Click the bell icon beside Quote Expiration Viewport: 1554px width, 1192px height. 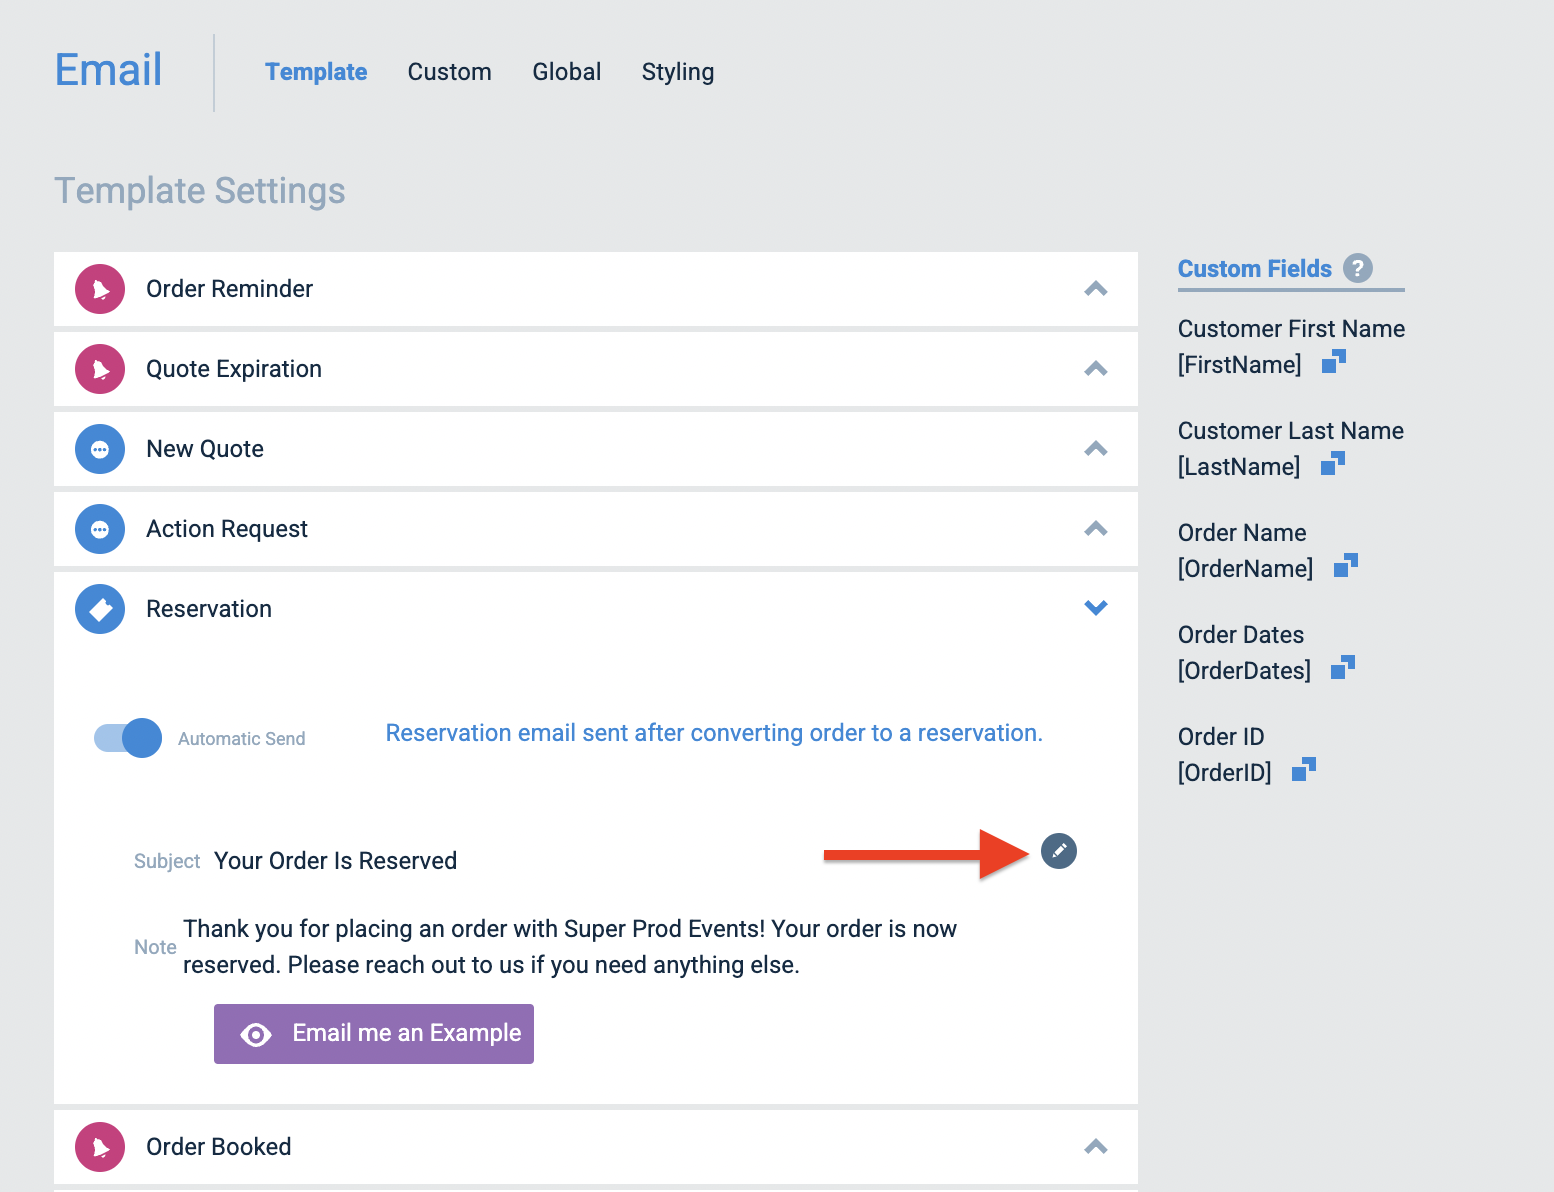click(100, 369)
